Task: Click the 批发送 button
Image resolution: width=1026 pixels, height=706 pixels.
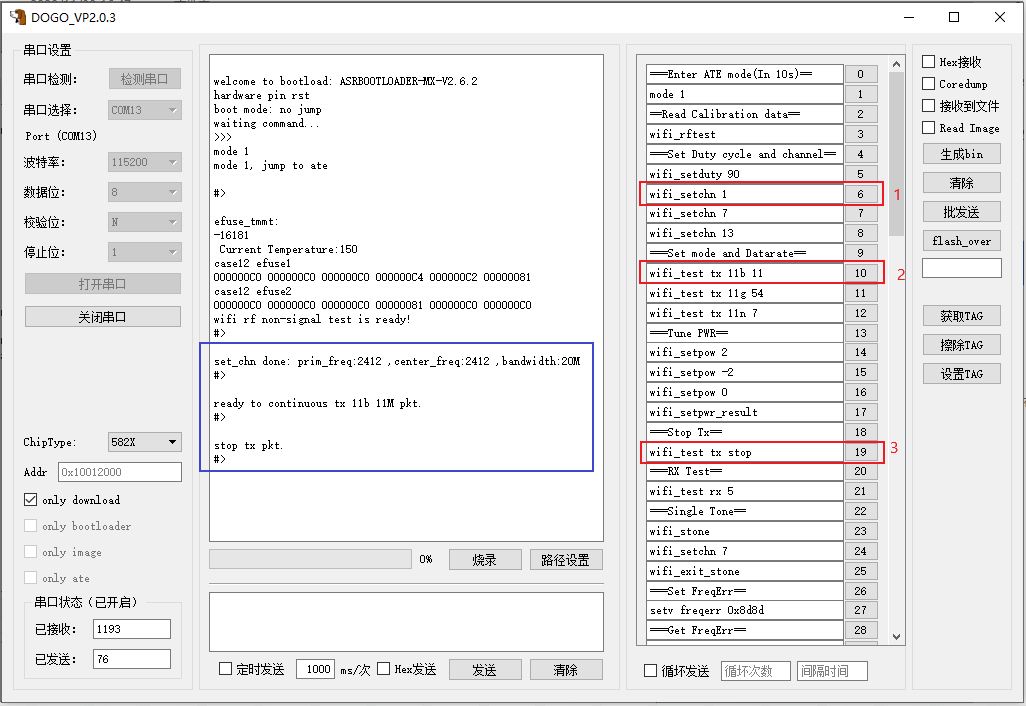Action: (962, 211)
